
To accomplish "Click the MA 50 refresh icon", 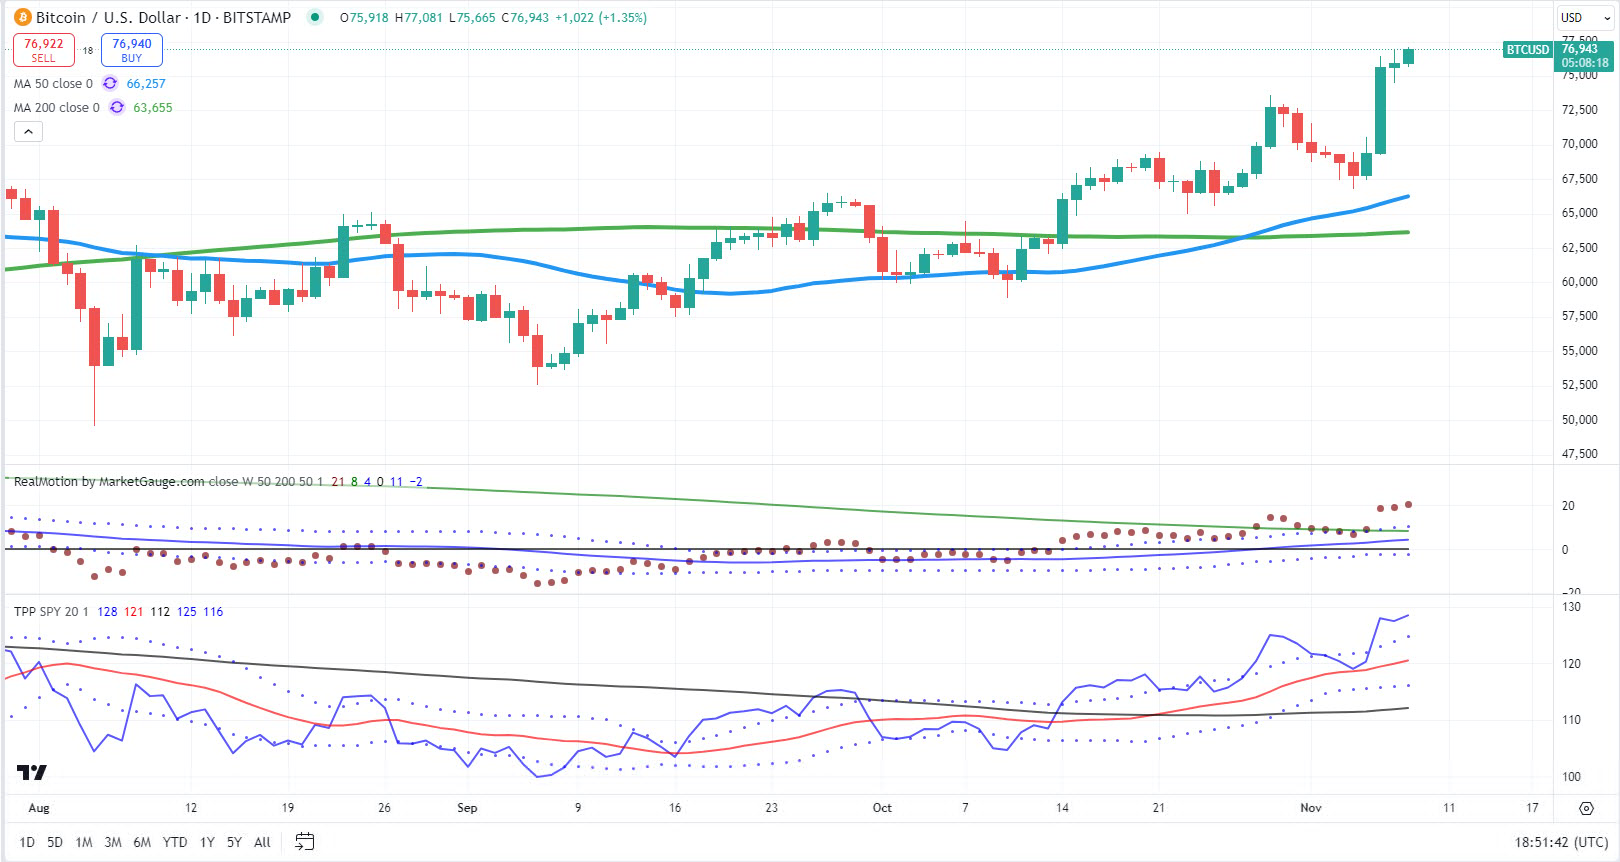I will point(110,83).
